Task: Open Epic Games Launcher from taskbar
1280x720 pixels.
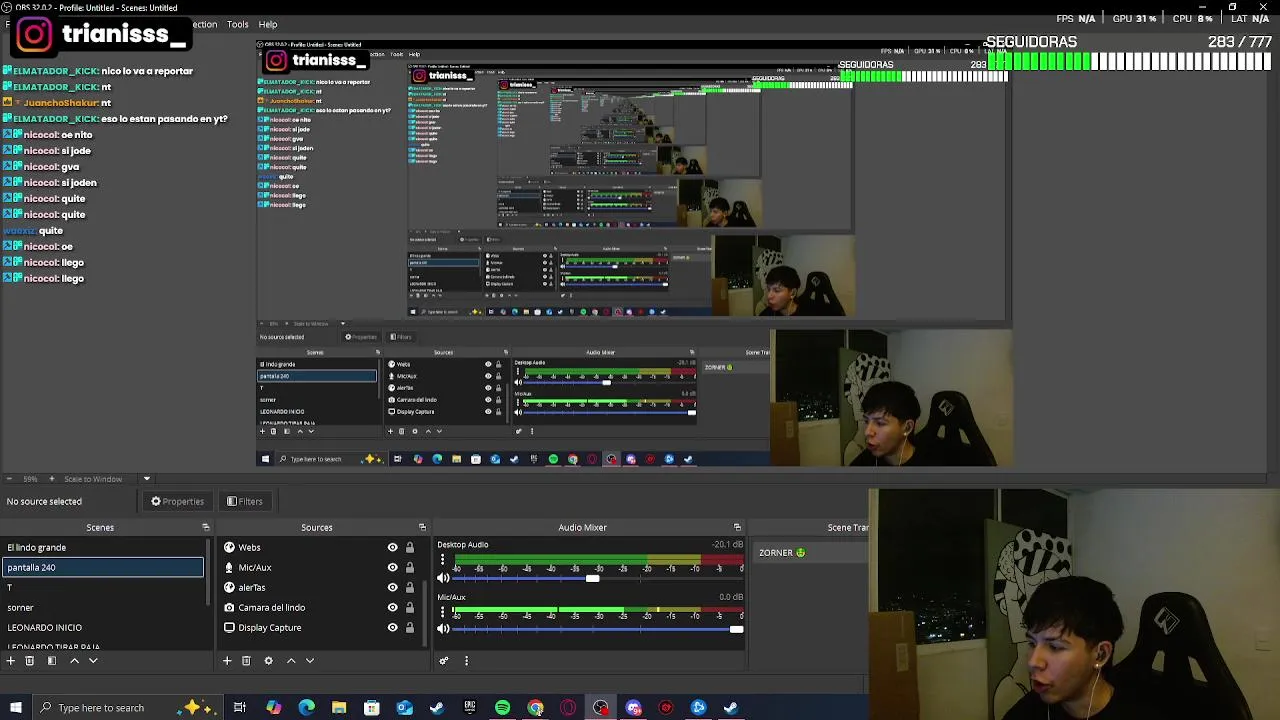Action: click(469, 708)
